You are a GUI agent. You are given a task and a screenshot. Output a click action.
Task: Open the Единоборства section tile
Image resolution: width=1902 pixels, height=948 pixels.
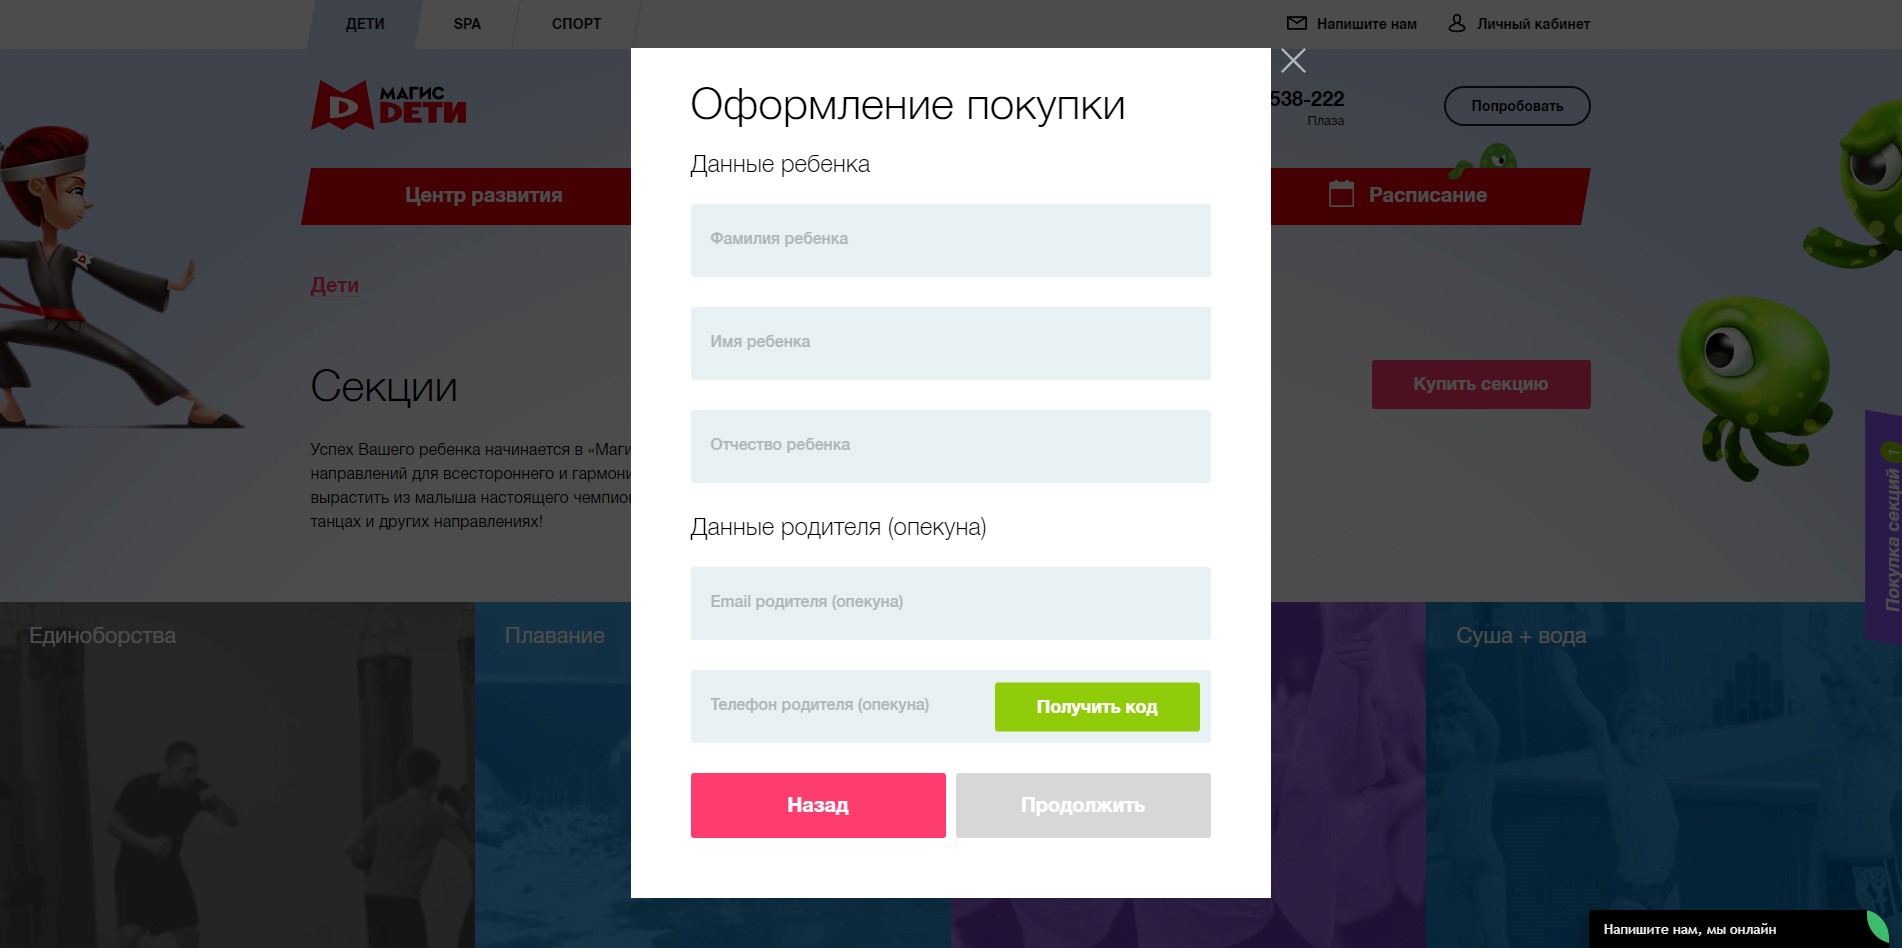[237, 775]
